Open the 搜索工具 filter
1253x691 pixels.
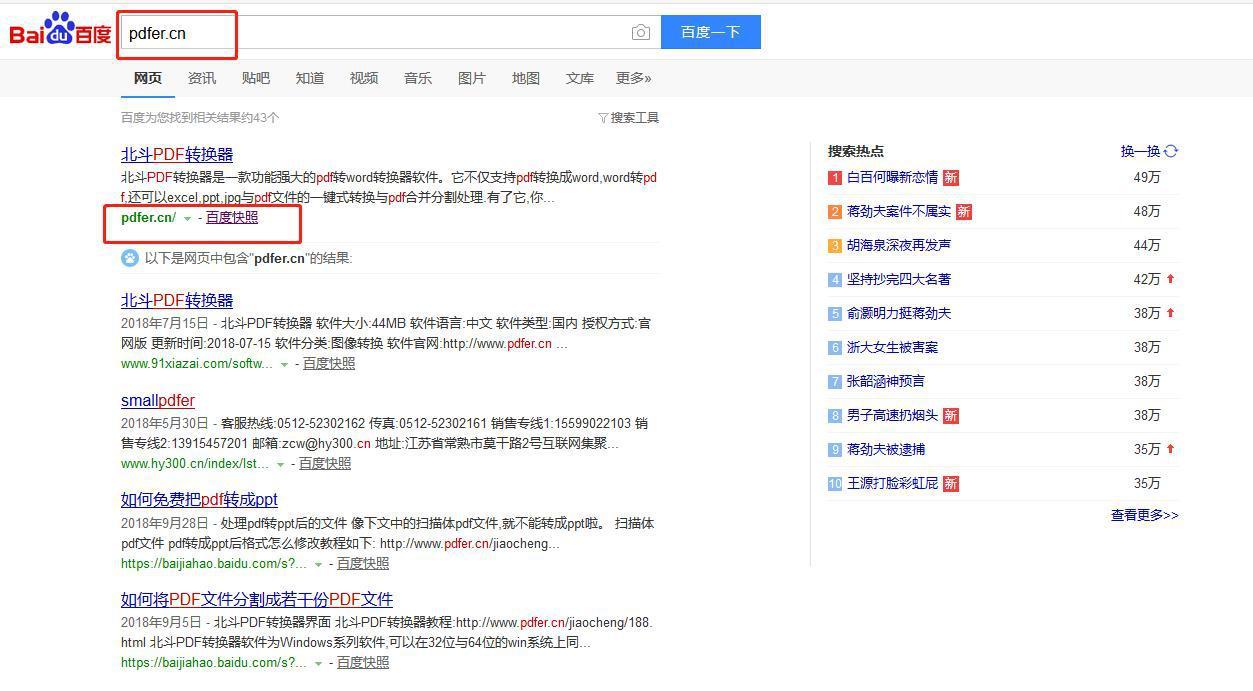(x=629, y=118)
